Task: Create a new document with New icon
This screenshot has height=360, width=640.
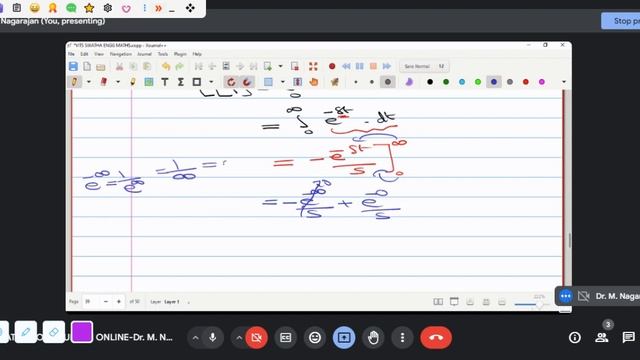Action: [87, 67]
